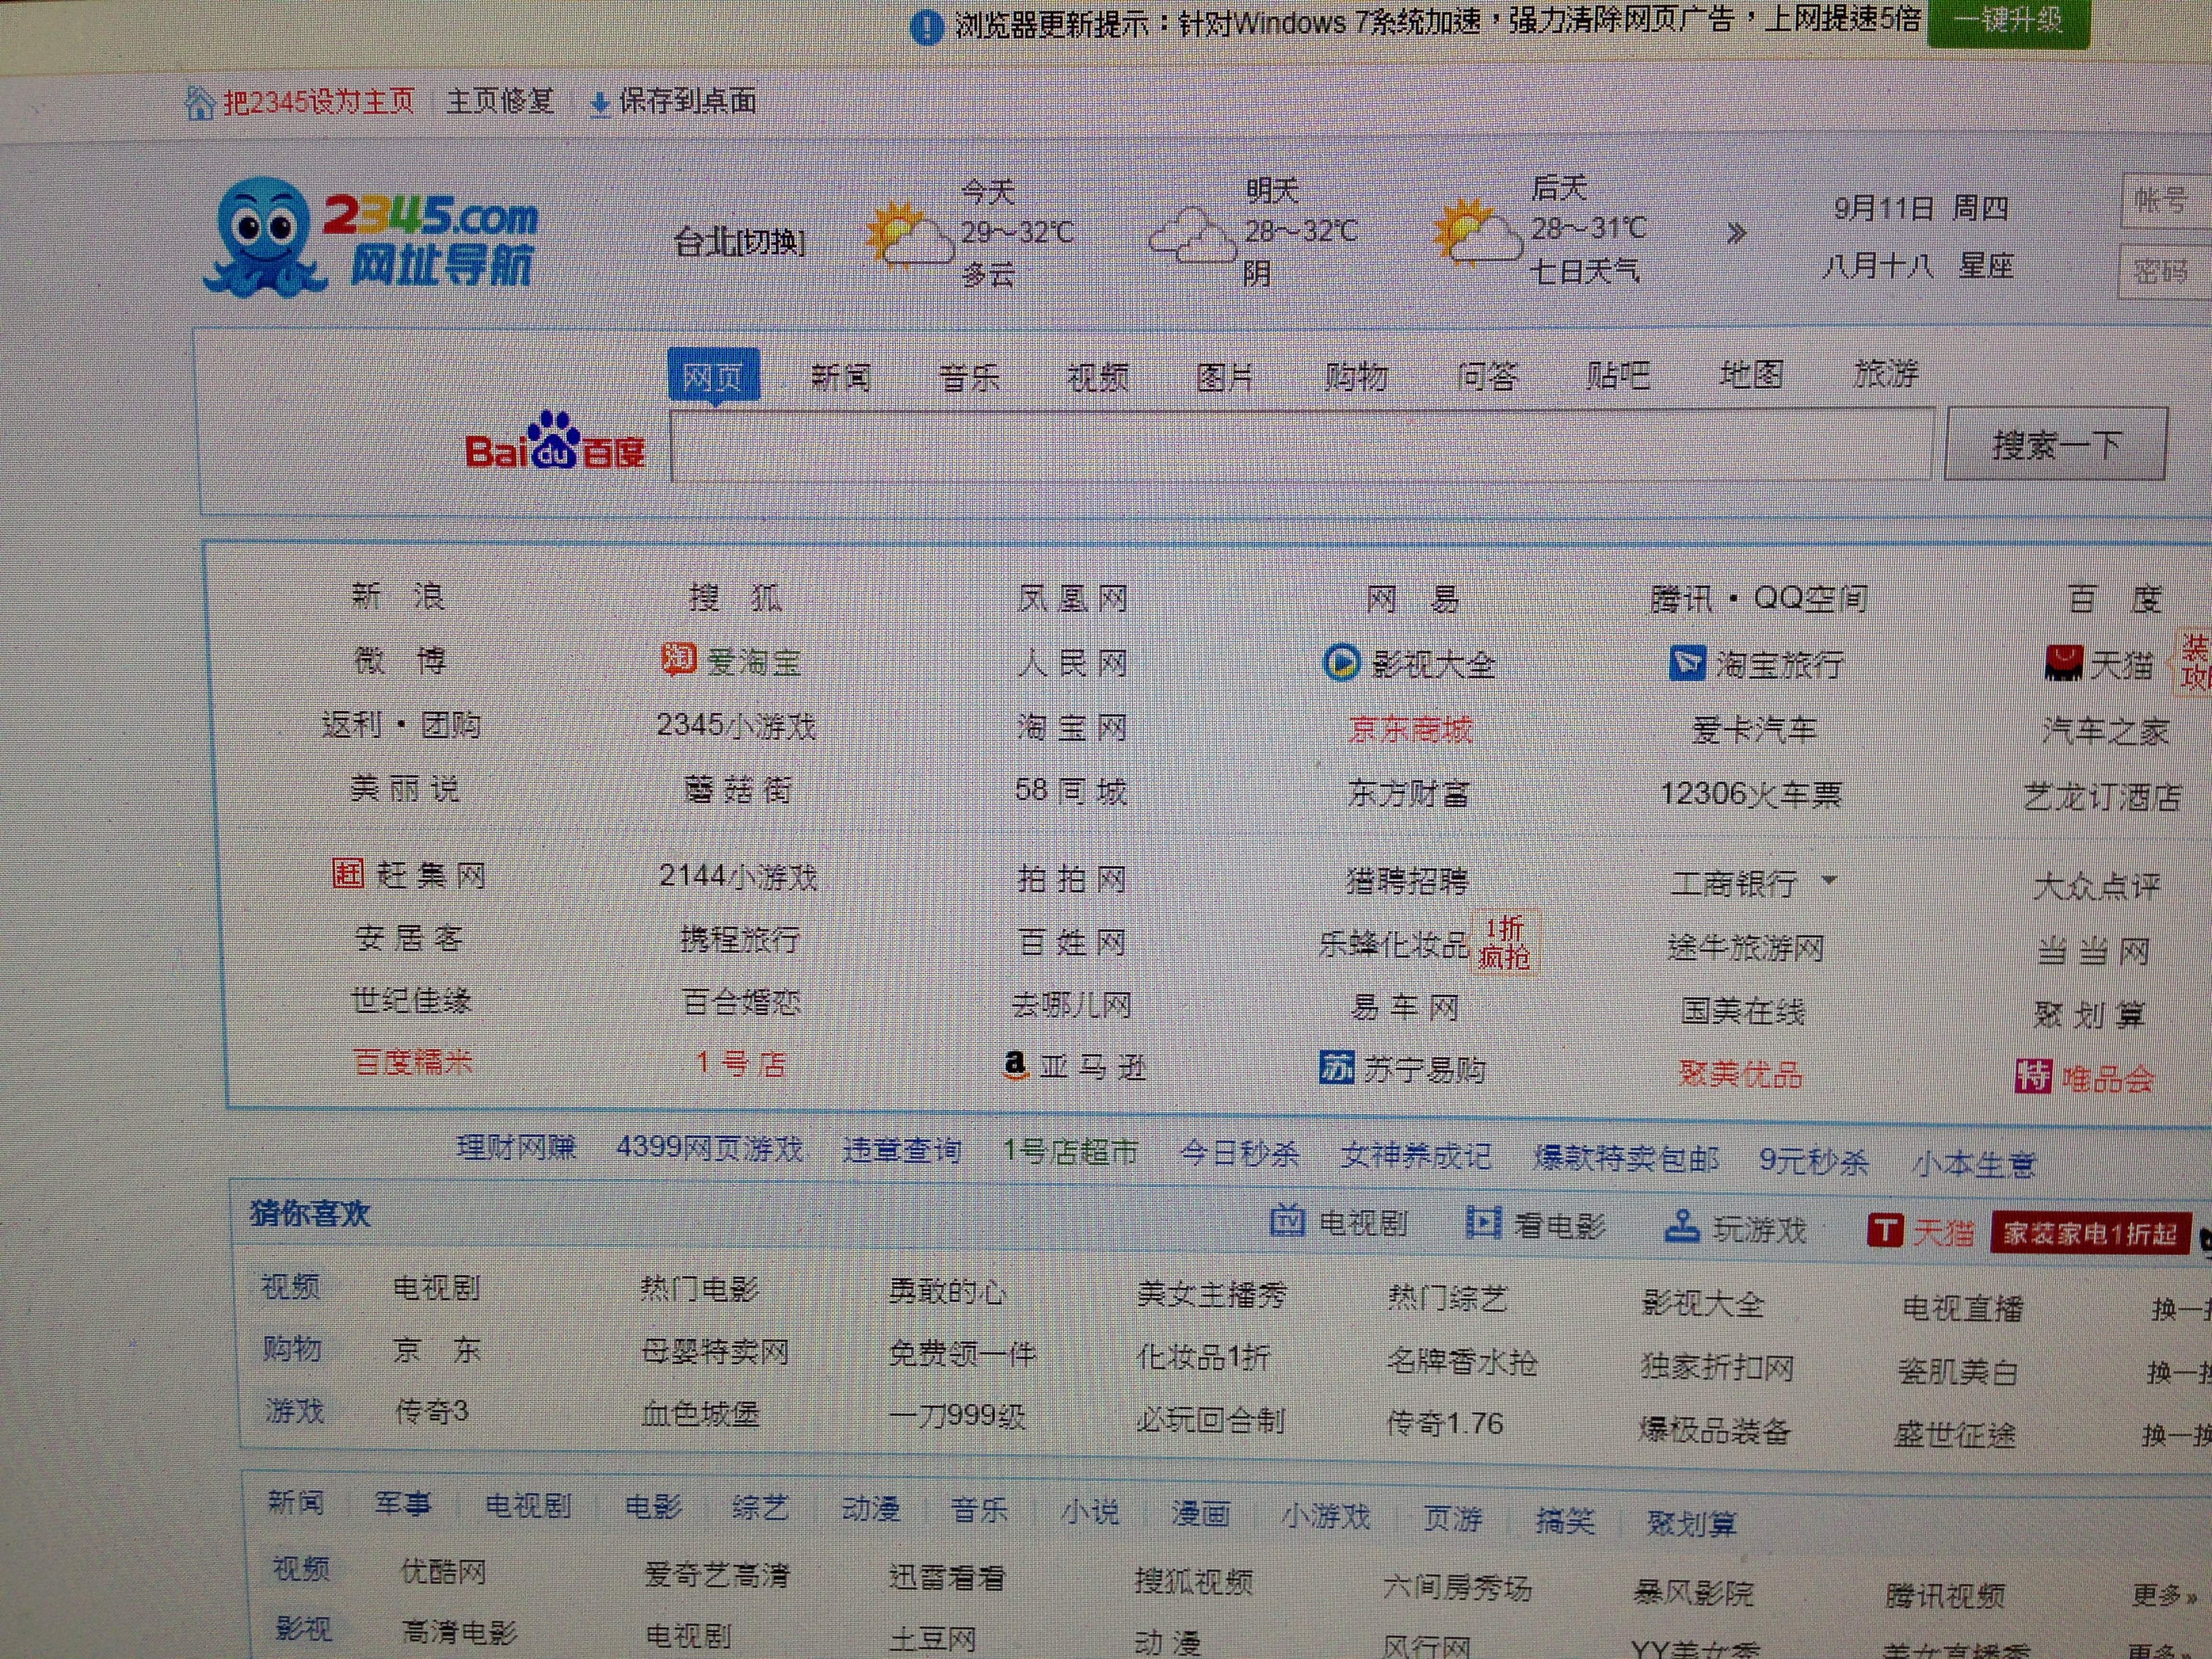
Task: Click the play icon beside 影视大全
Action: [x=1340, y=662]
